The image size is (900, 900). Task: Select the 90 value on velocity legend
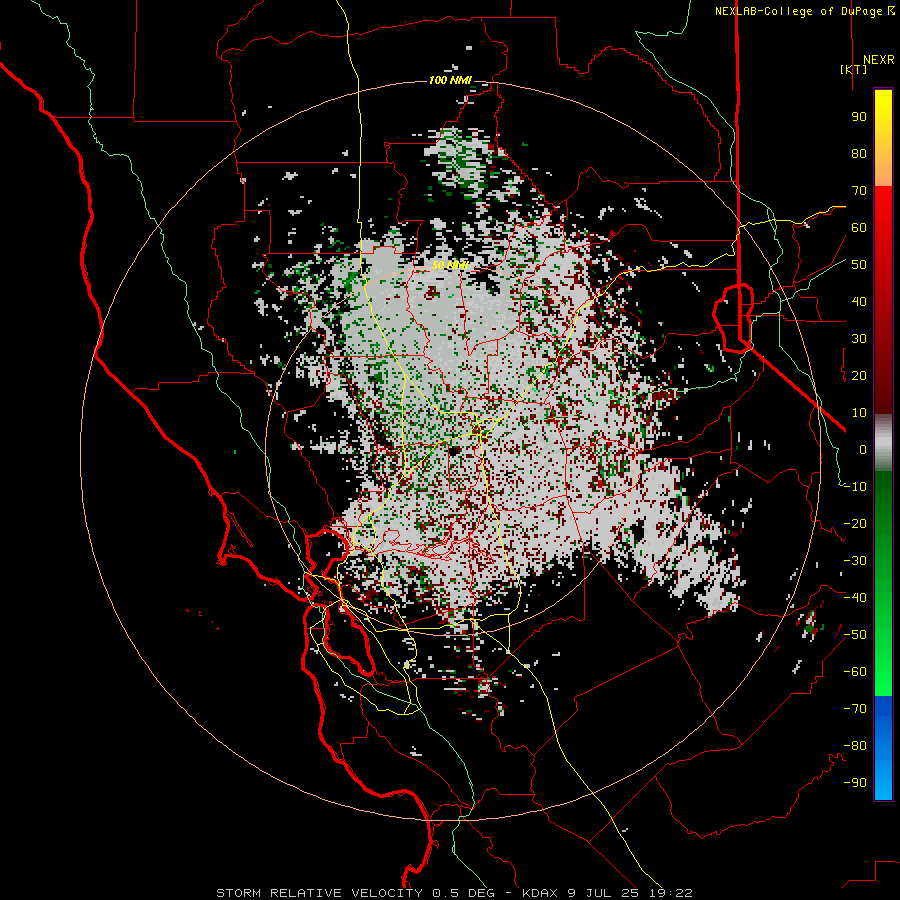click(859, 117)
